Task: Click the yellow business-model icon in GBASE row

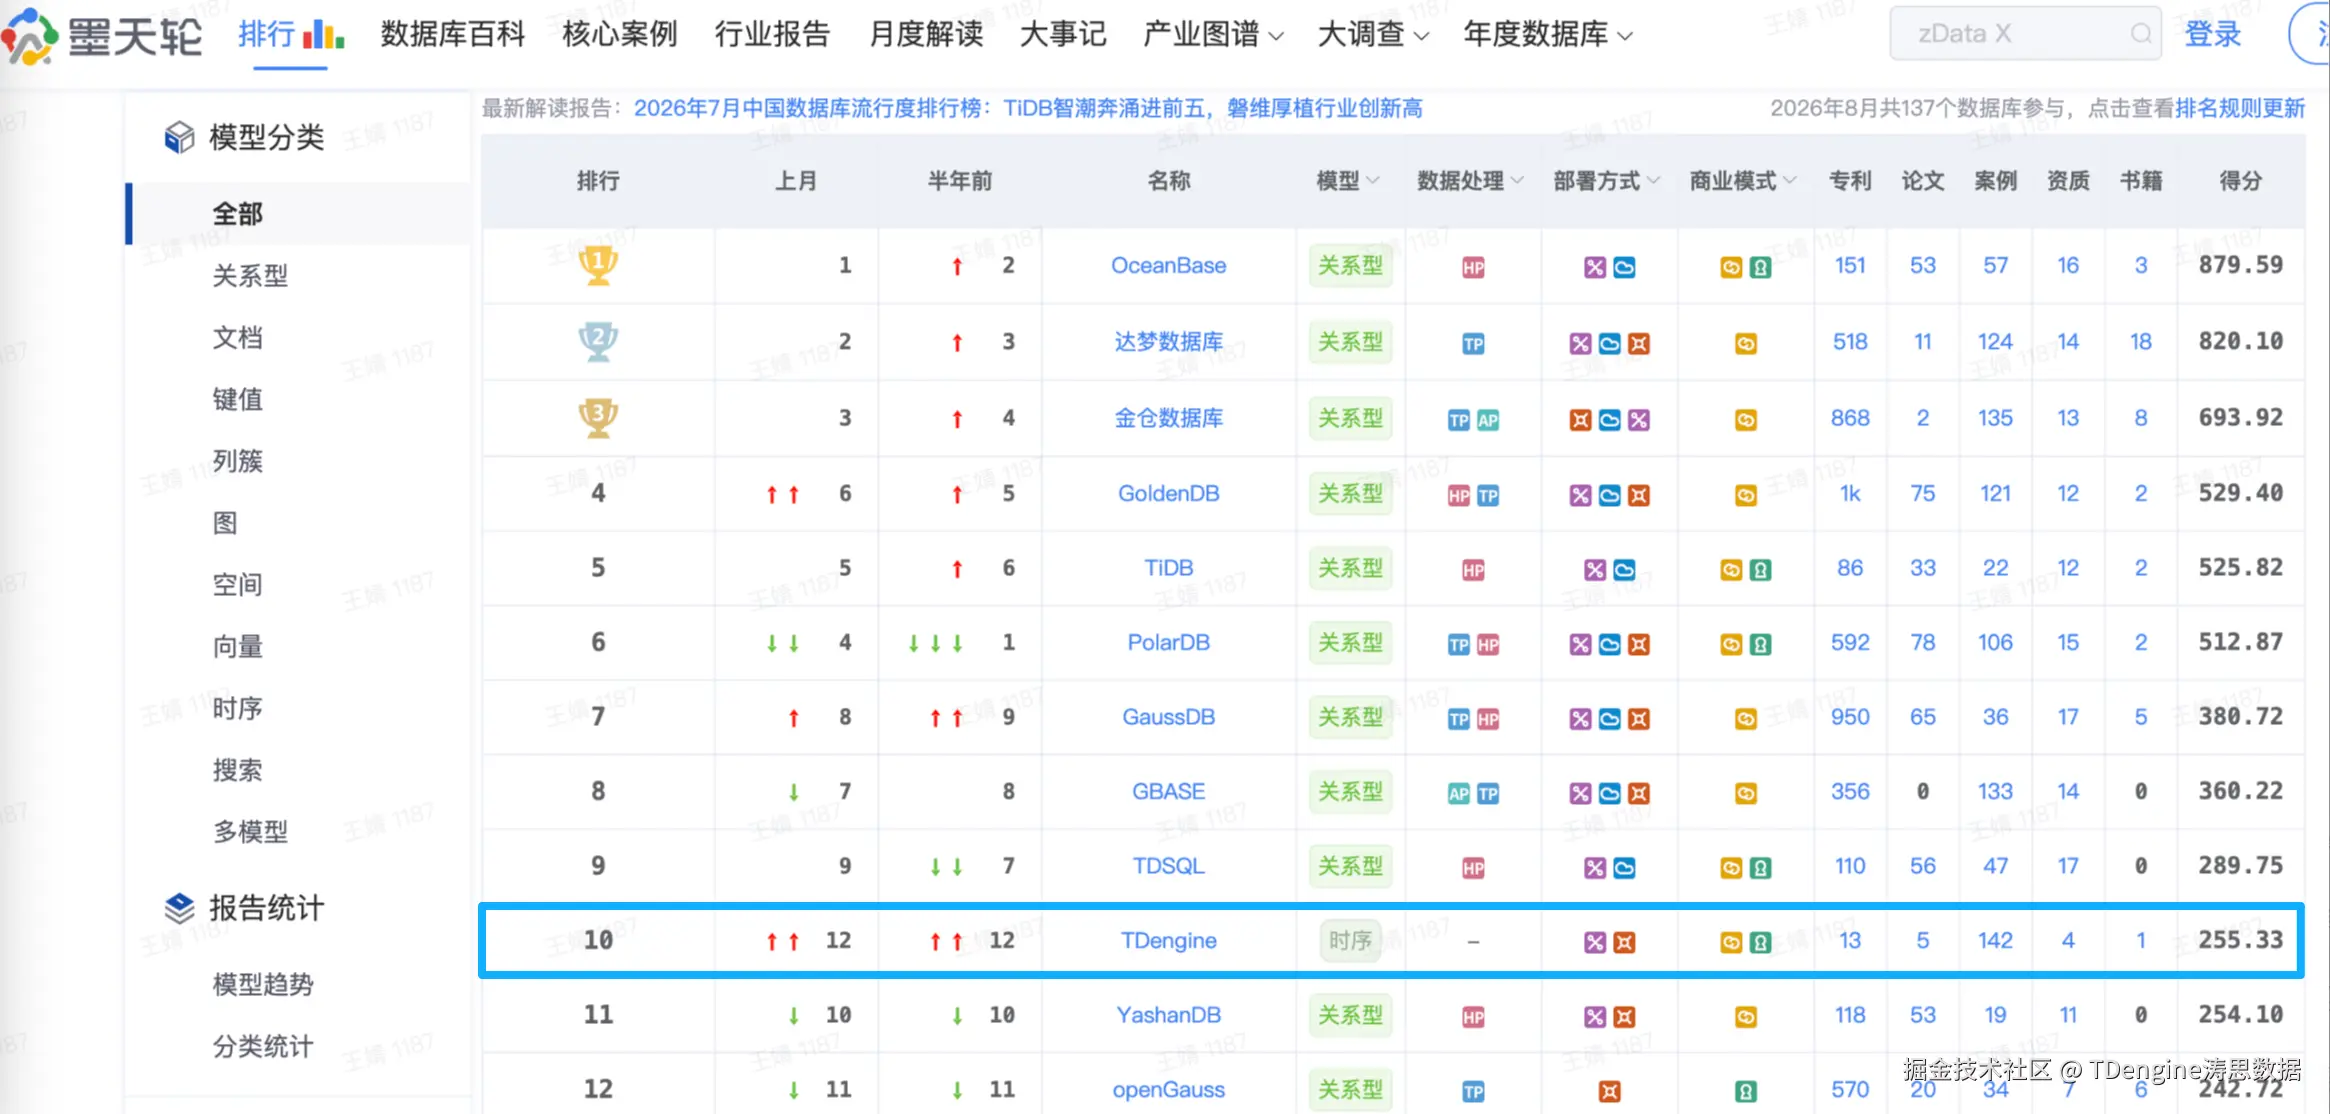Action: pos(1746,793)
